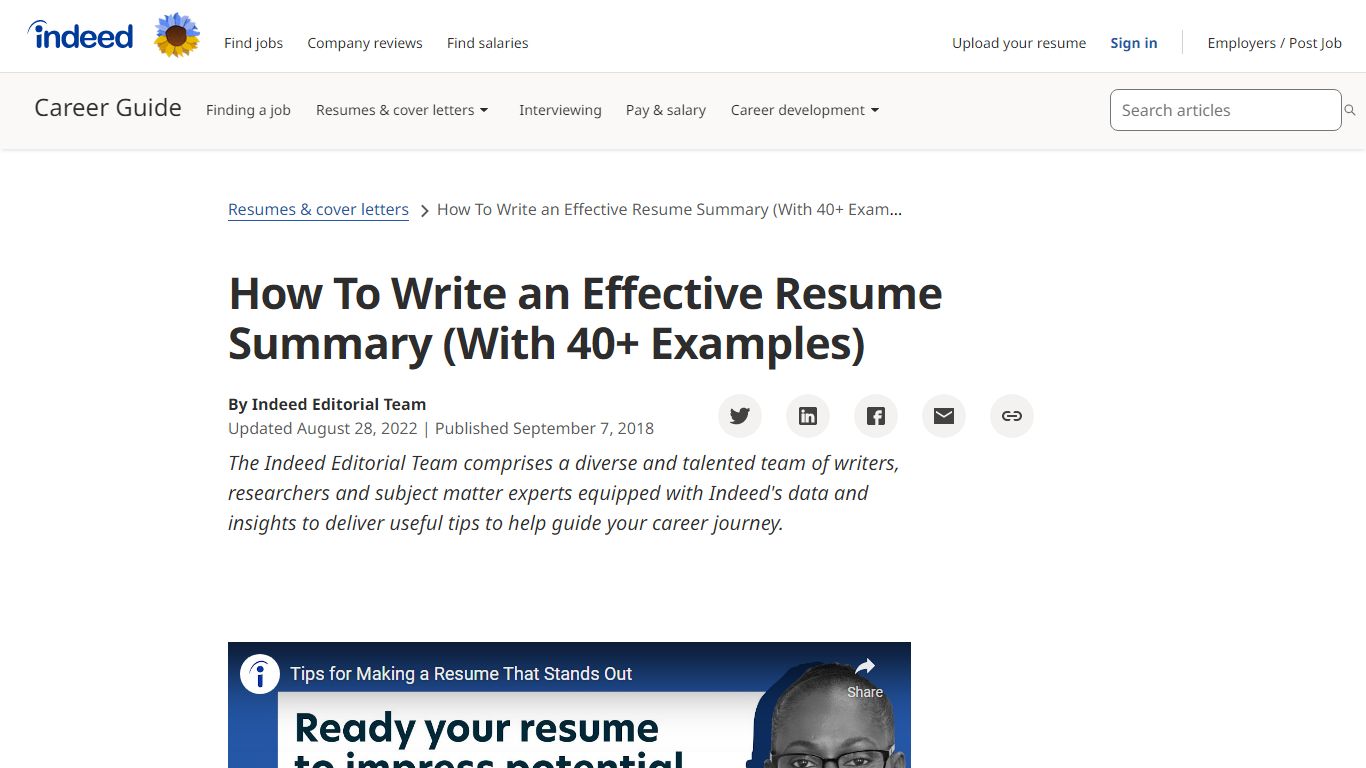Open Find jobs menu item
Screen dimensions: 1366x768
254,43
